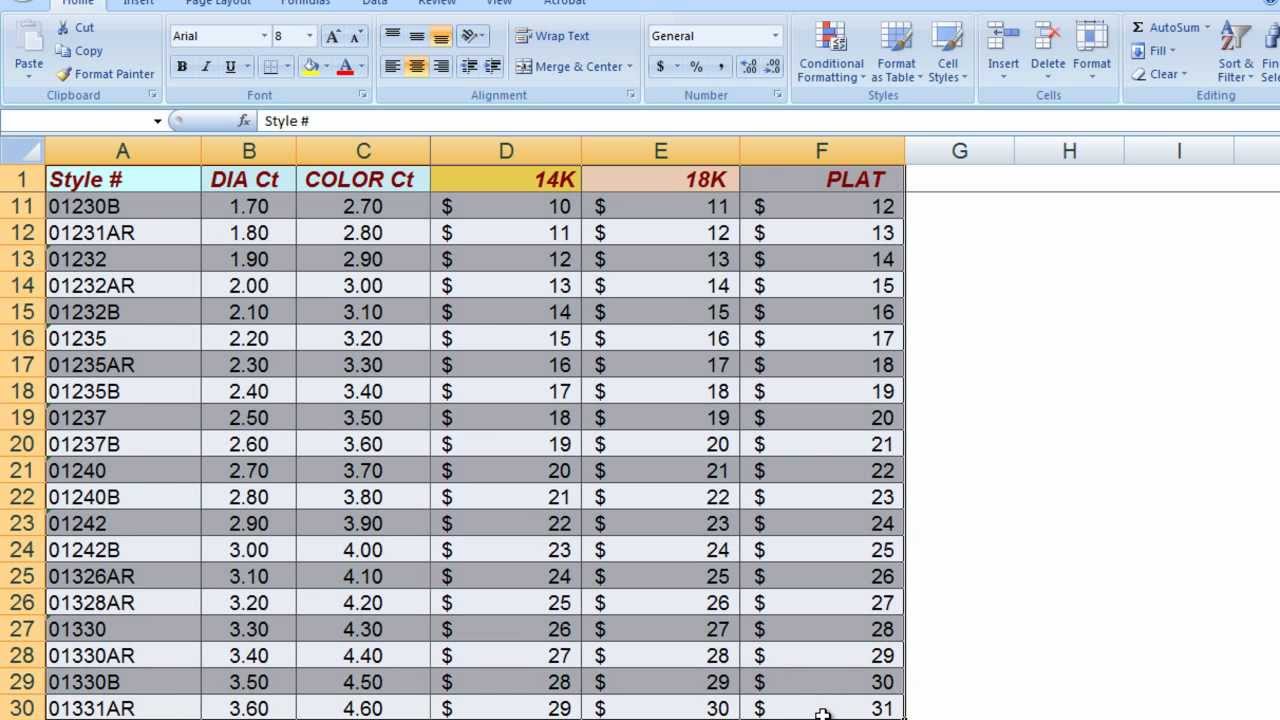Expand the Name Box dropdown

157,121
